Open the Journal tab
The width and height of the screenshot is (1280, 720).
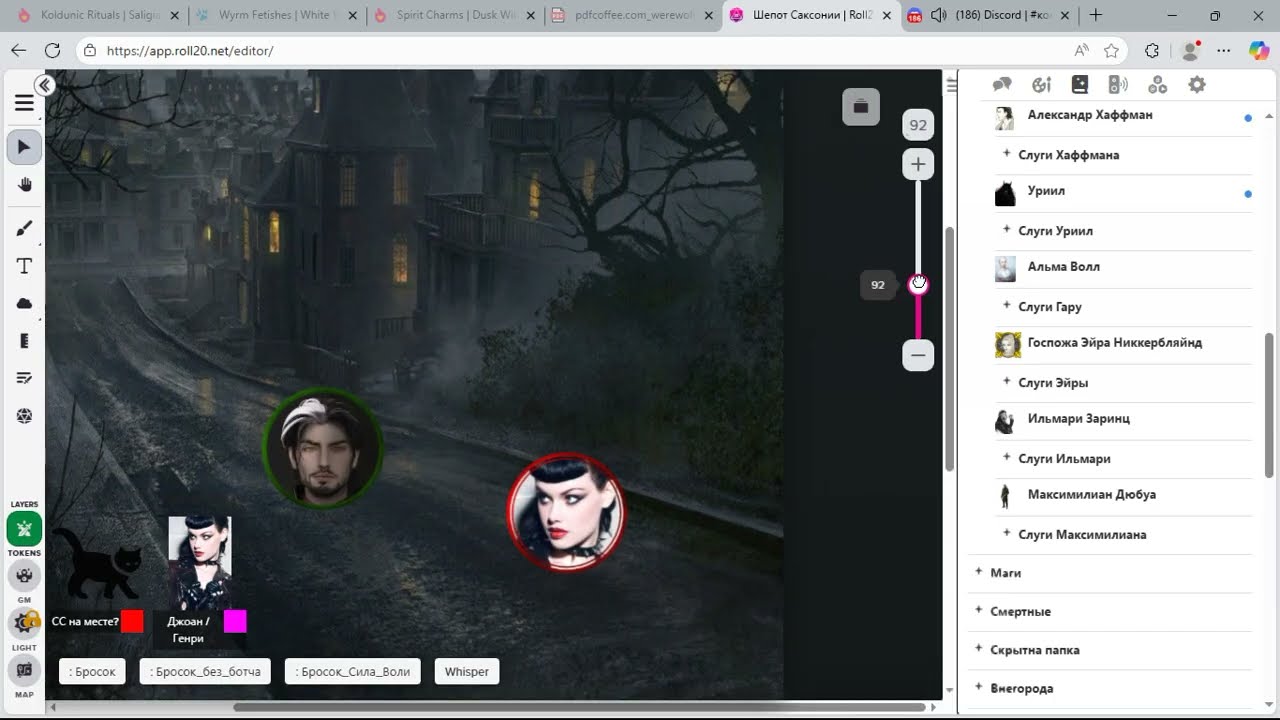click(x=1079, y=85)
